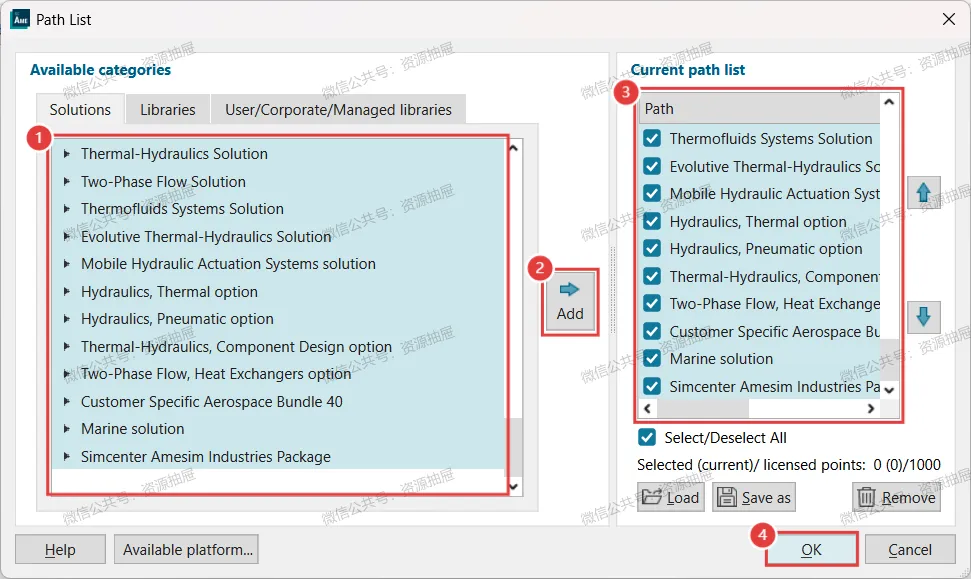This screenshot has height=579, width=971.
Task: Toggle Hydraulics, Thermal option path checkbox
Action: click(651, 221)
